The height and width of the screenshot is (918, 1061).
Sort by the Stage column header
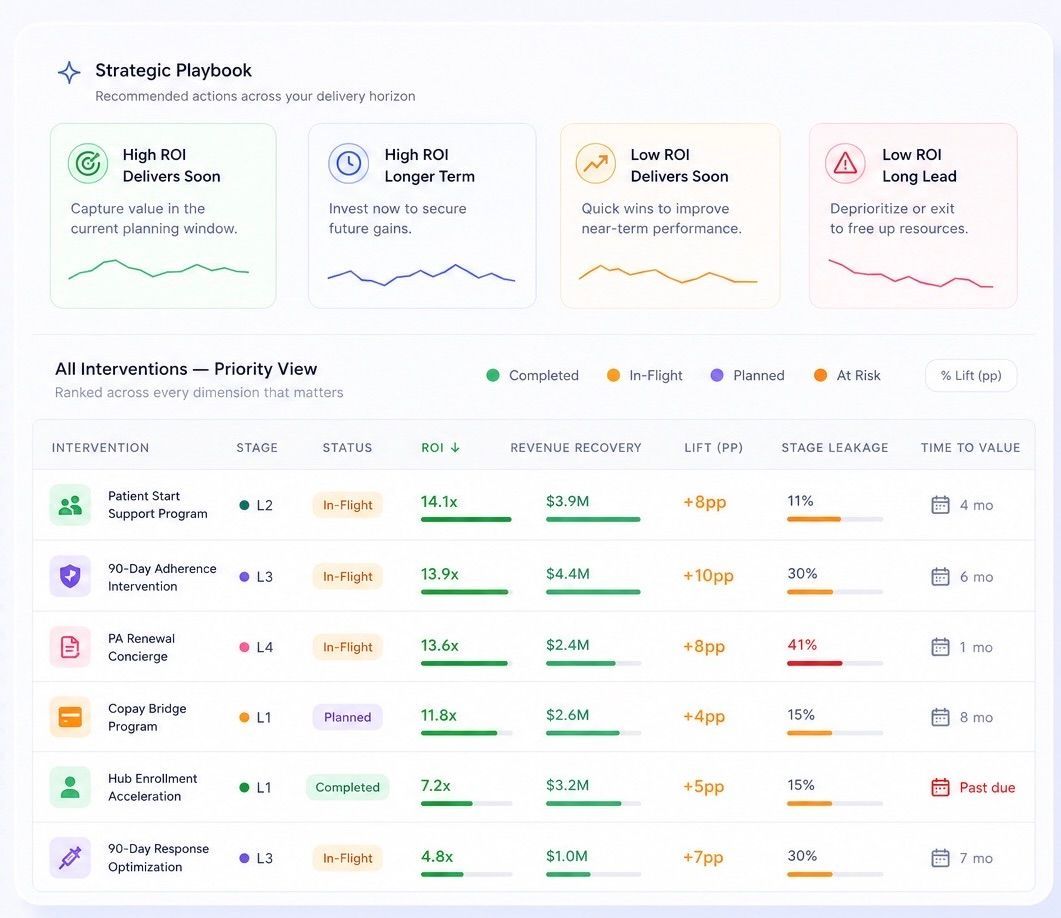(256, 447)
